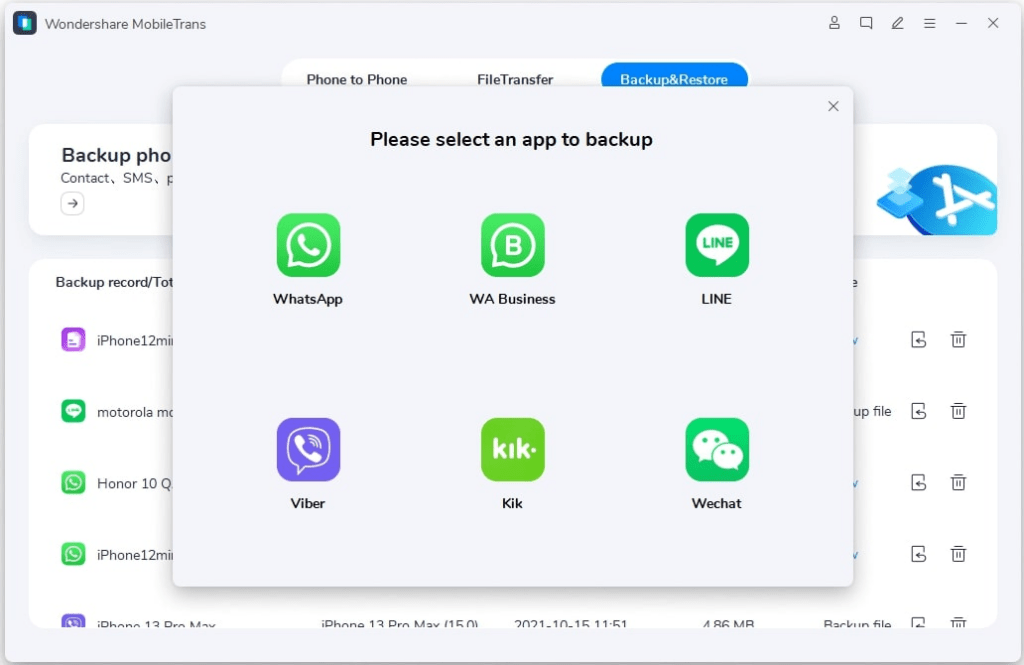Restore the motorola backup record
This screenshot has height=665, width=1024.
click(919, 411)
